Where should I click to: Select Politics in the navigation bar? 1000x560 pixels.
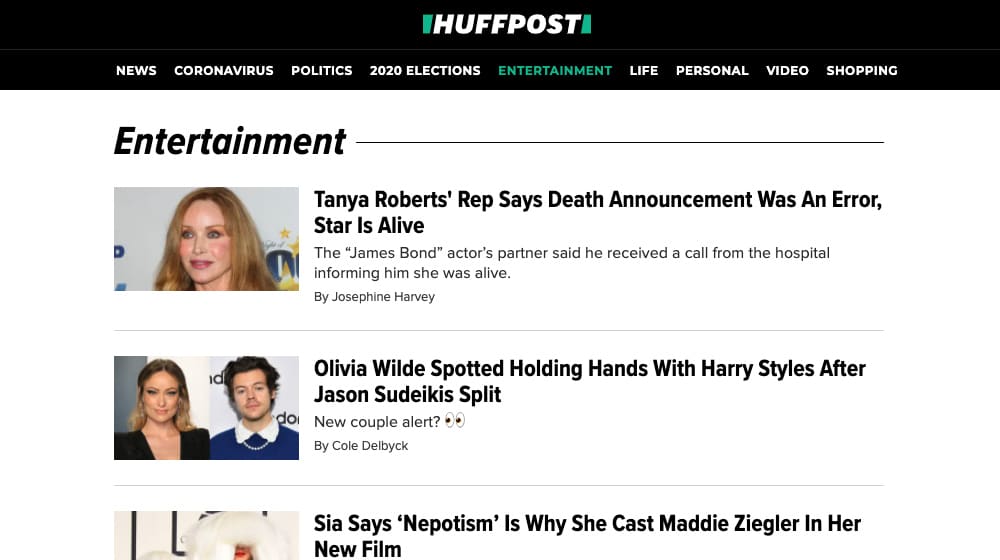click(x=321, y=71)
